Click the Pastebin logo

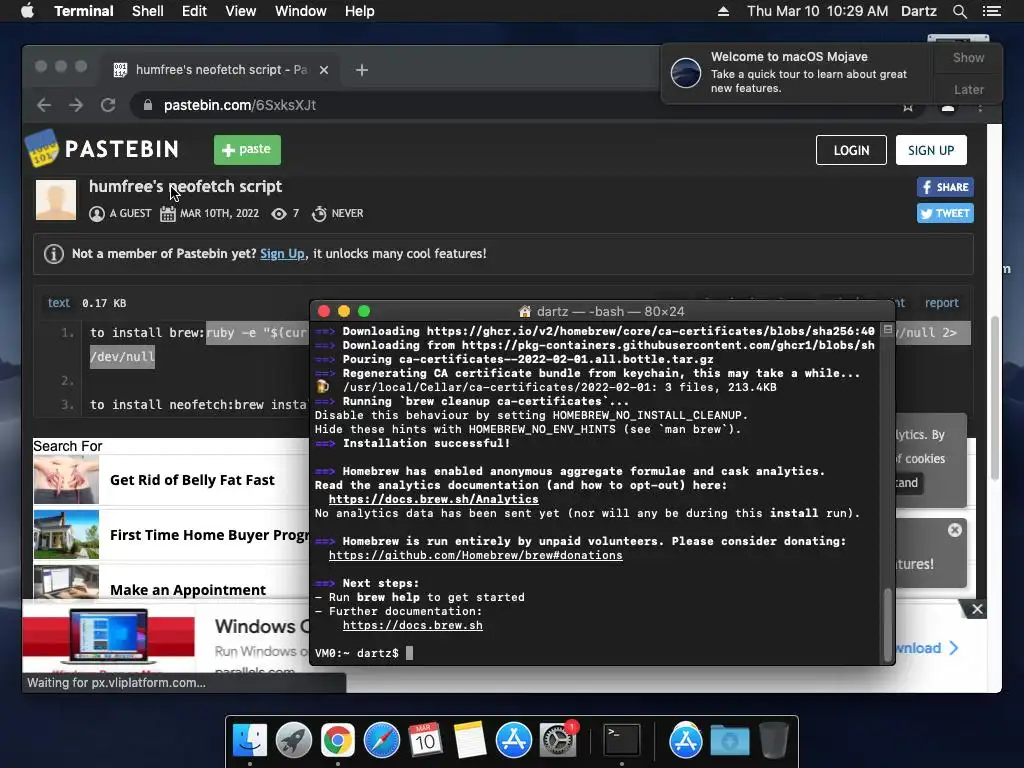(103, 149)
